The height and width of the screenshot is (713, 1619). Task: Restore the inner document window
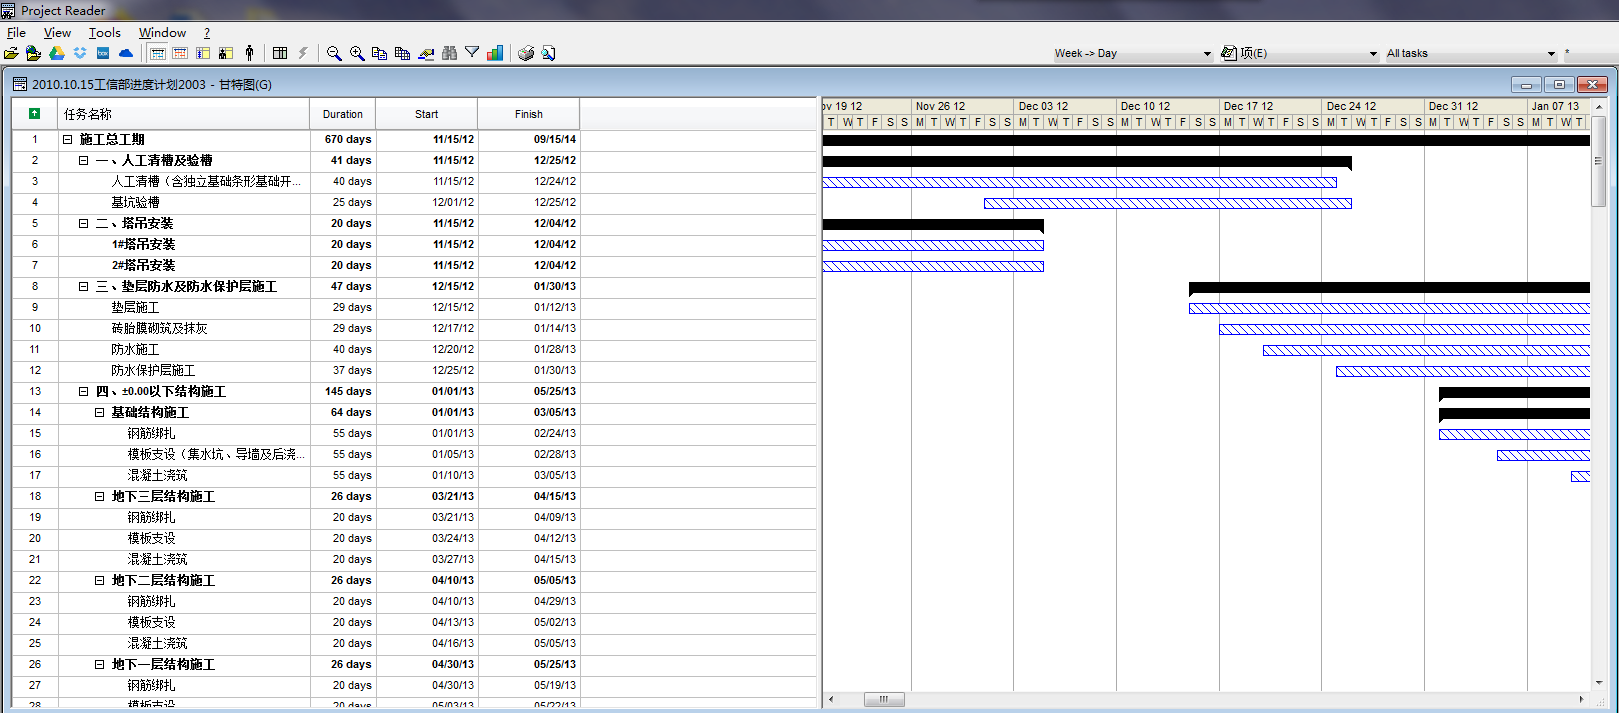tap(1559, 84)
